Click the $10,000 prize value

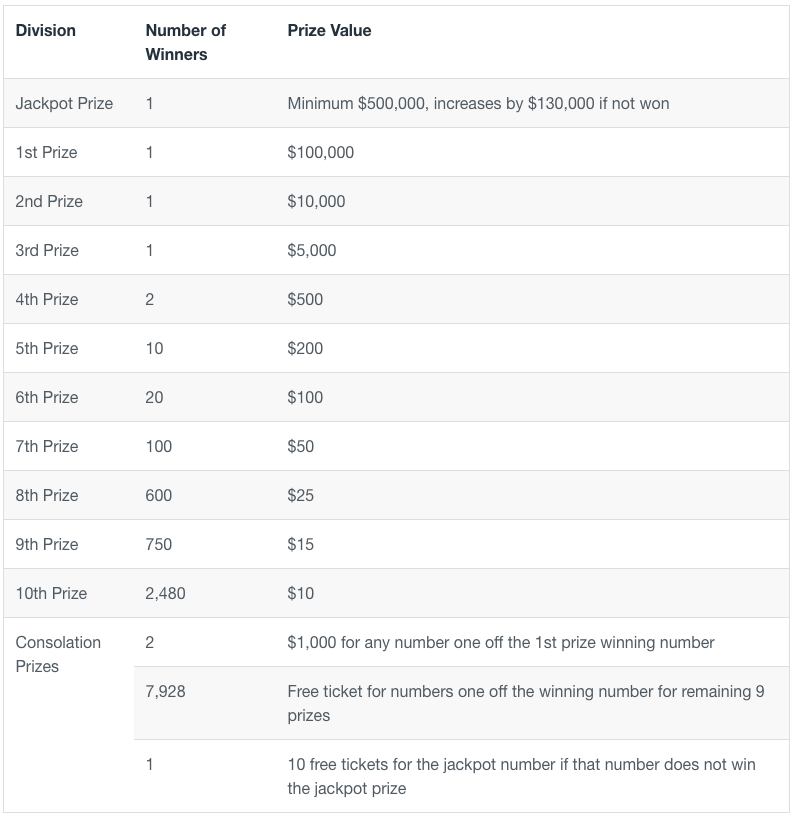[x=316, y=202]
